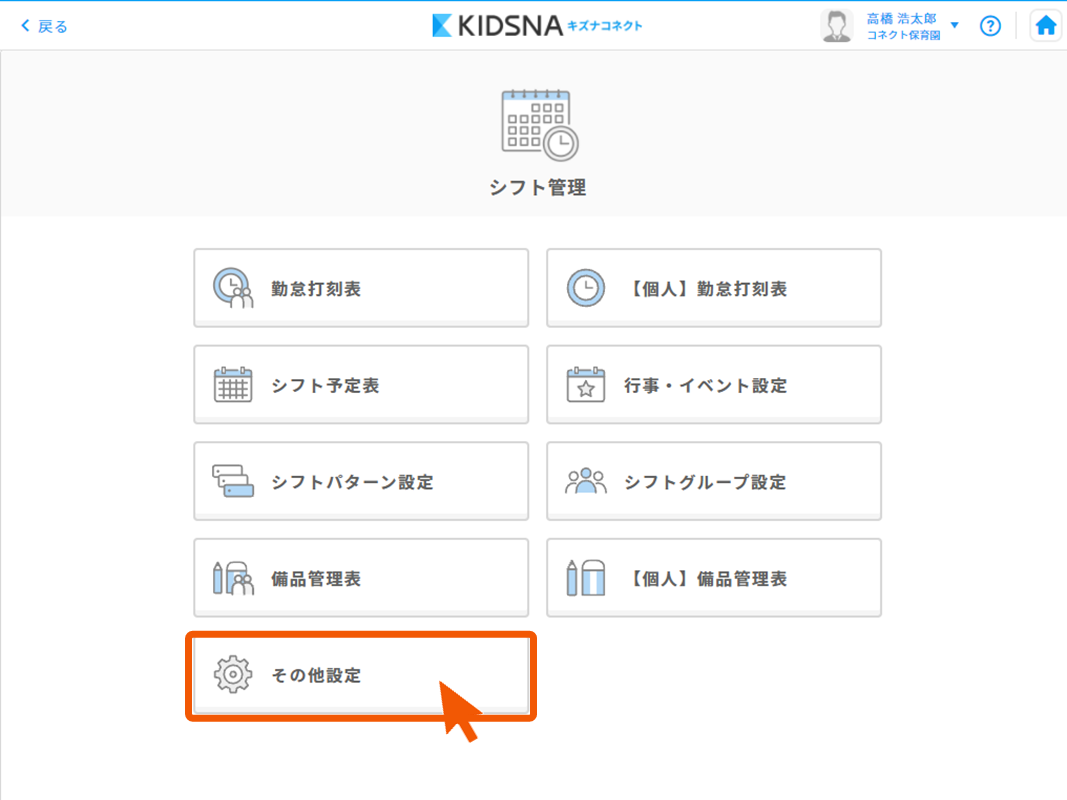This screenshot has height=800, width=1067.
Task: Click the 備品管理表 supplies icon
Action: (233, 579)
